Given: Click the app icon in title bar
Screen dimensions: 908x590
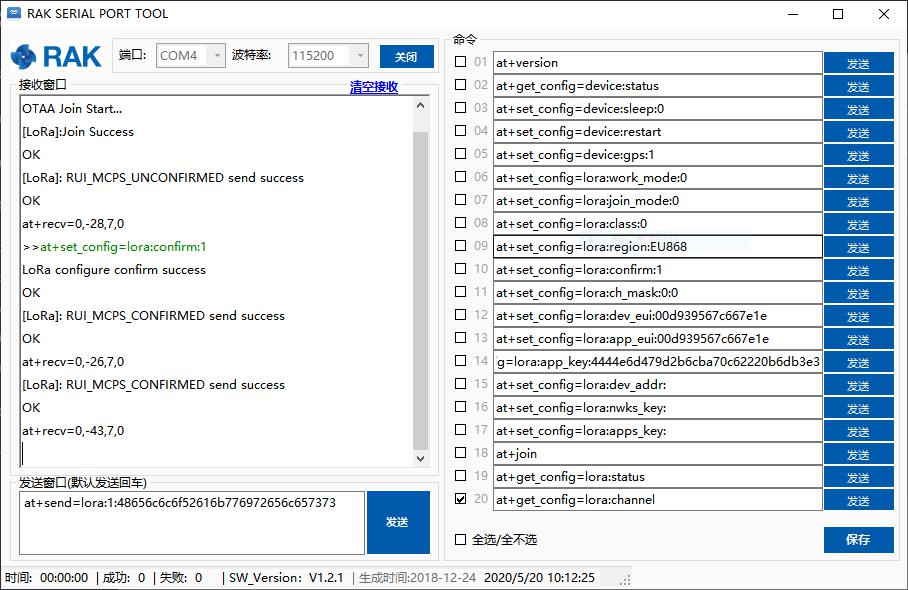Looking at the screenshot, I should [x=14, y=13].
